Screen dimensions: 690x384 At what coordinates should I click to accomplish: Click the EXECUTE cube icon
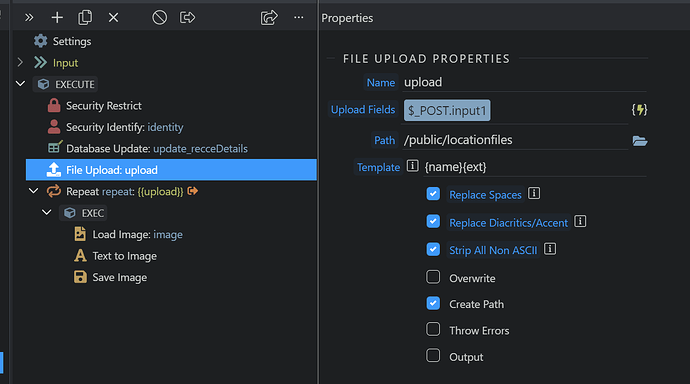(x=44, y=84)
